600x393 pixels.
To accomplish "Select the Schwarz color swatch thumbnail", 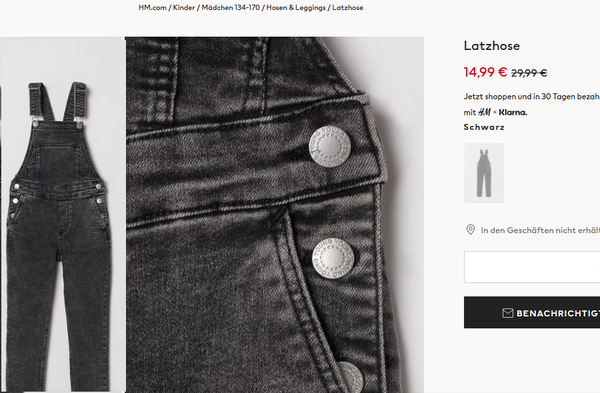I will 484,173.
